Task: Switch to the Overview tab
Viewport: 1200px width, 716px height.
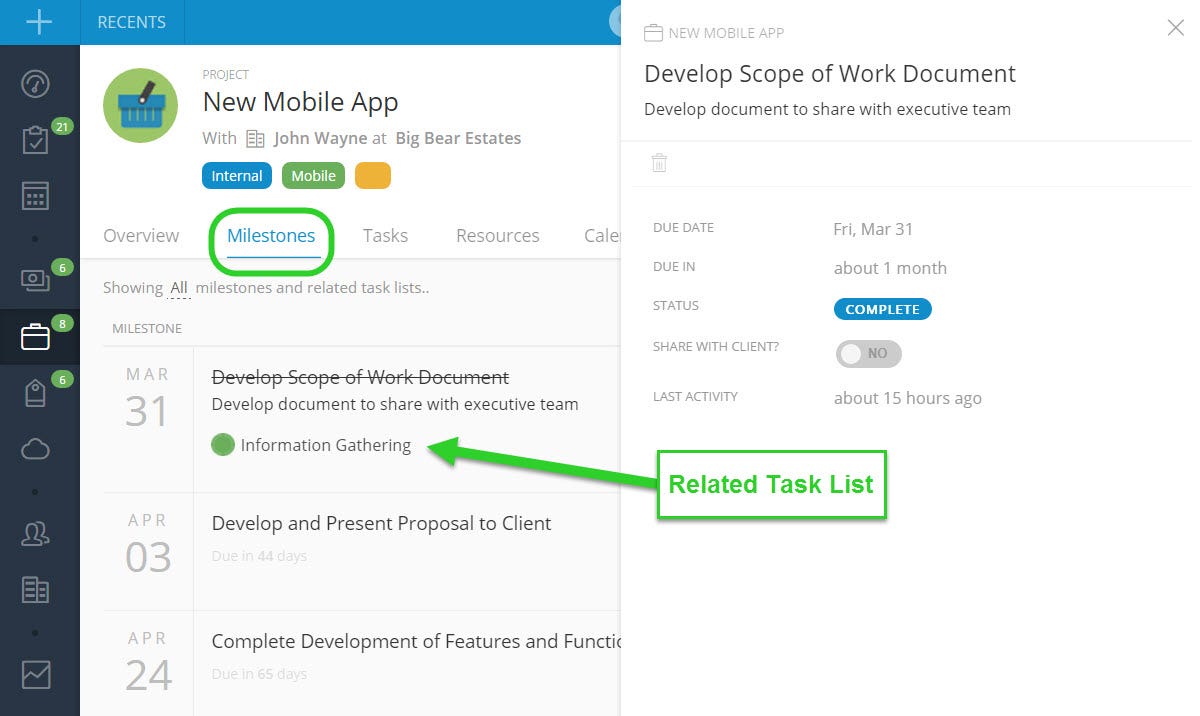Action: [x=141, y=236]
